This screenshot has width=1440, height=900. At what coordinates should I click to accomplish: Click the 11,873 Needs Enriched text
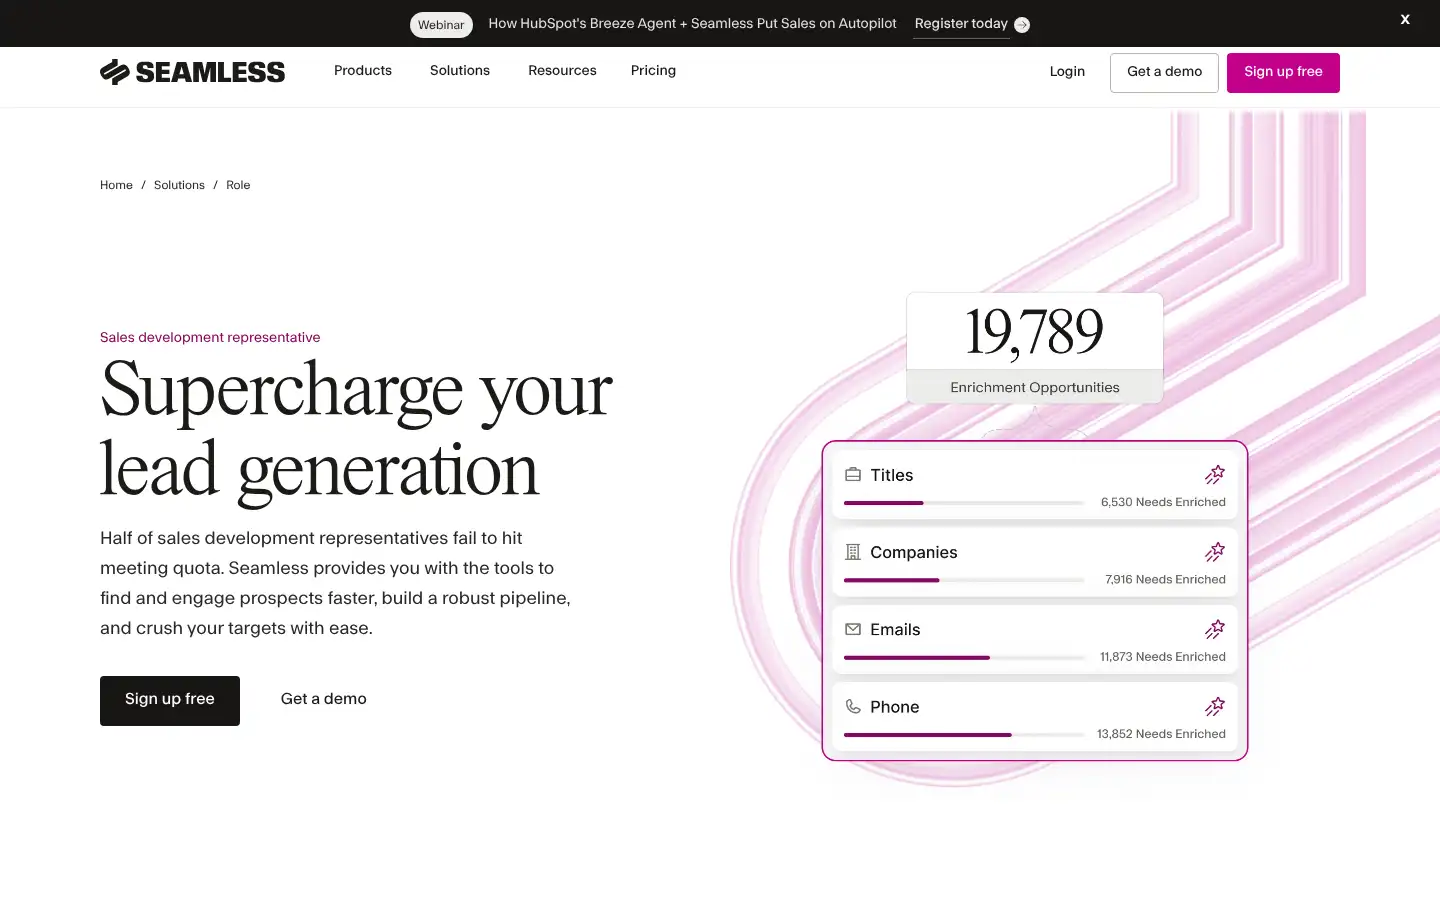1163,656
